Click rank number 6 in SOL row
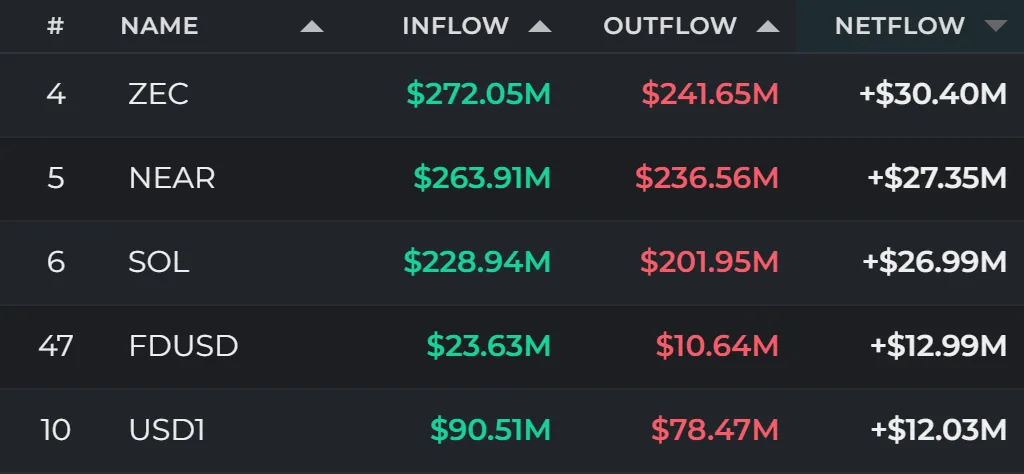This screenshot has height=474, width=1024. coord(56,262)
